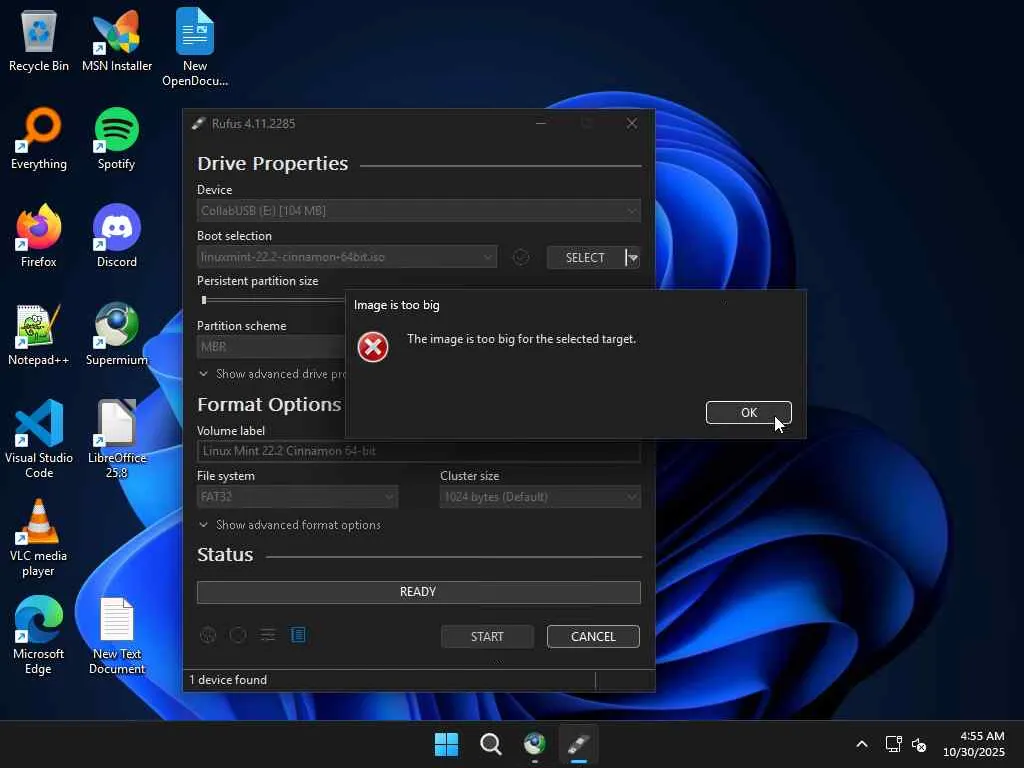The image size is (1024, 768).
Task: Minimize the Rufus window
Action: point(541,123)
